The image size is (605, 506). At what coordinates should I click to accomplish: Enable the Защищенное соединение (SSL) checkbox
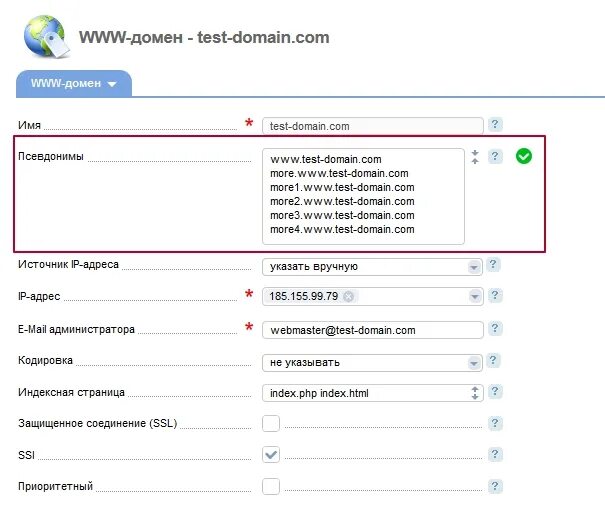tap(271, 423)
